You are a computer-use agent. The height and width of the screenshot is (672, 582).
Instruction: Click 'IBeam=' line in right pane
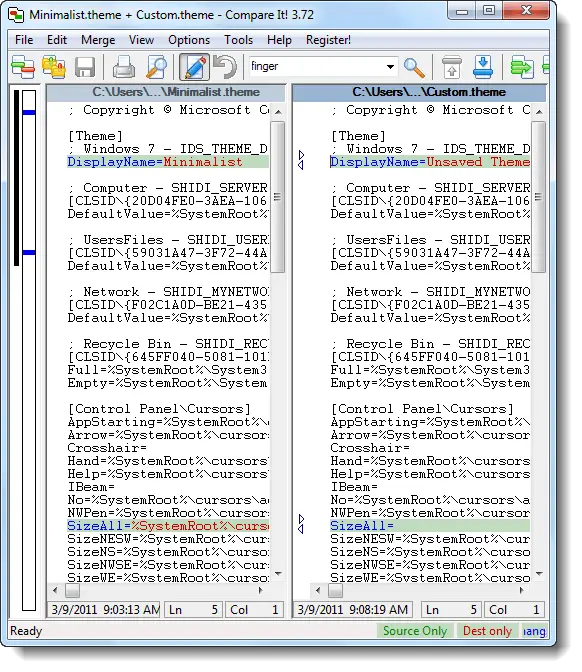[354, 487]
